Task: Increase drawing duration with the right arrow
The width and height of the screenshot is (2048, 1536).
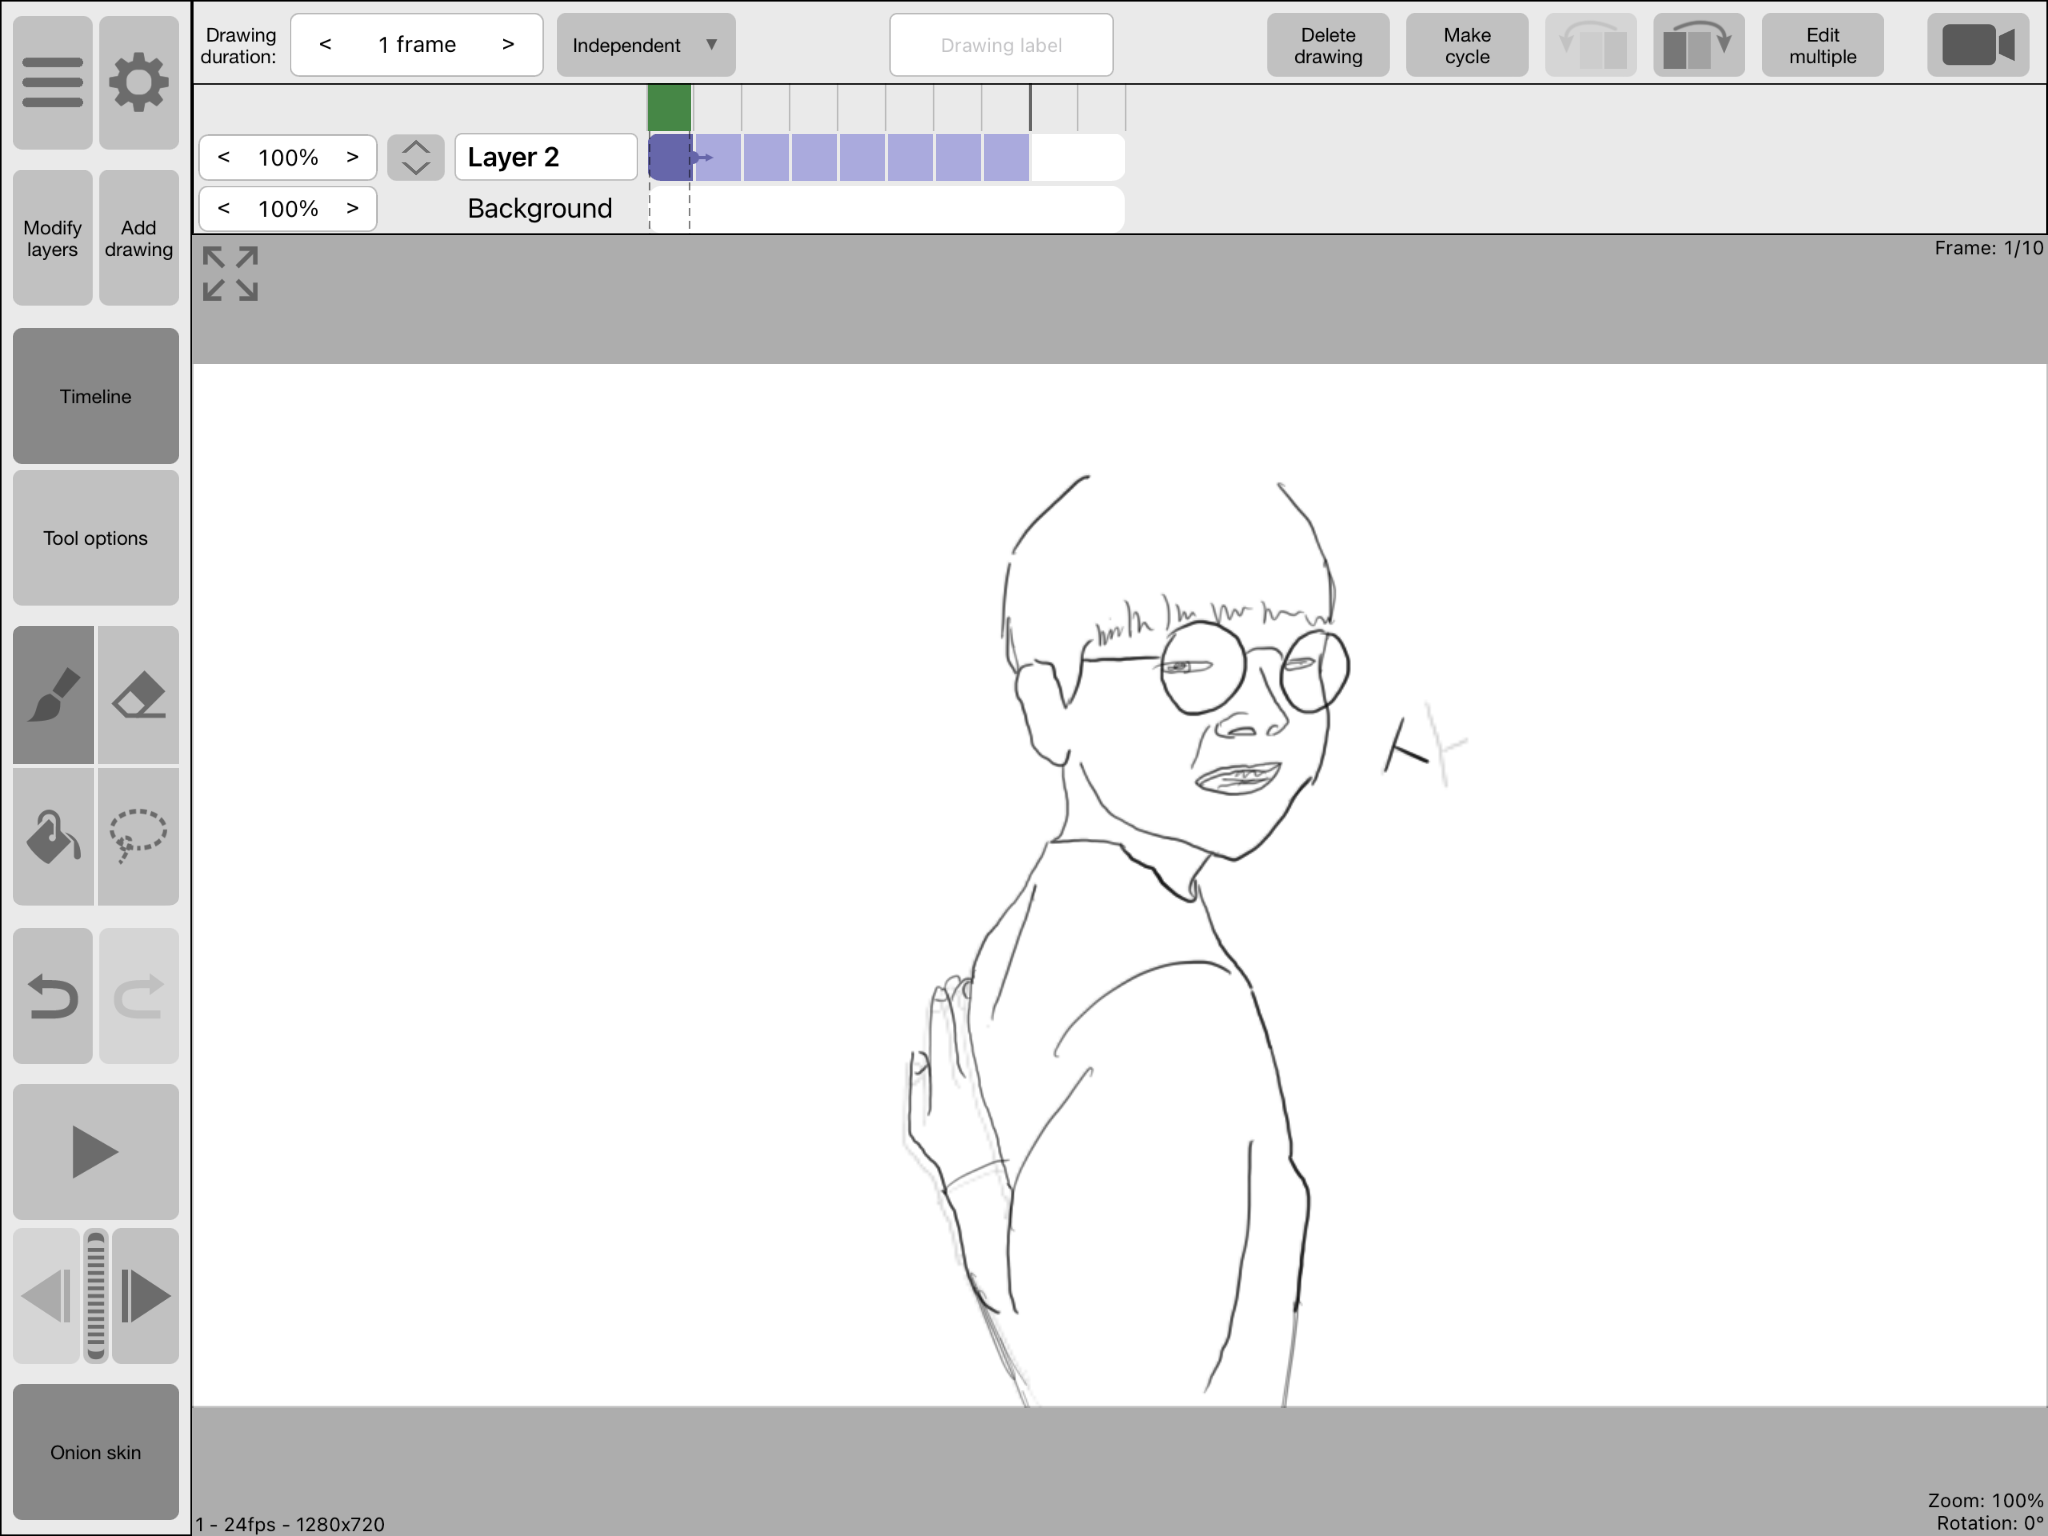Action: 508,45
